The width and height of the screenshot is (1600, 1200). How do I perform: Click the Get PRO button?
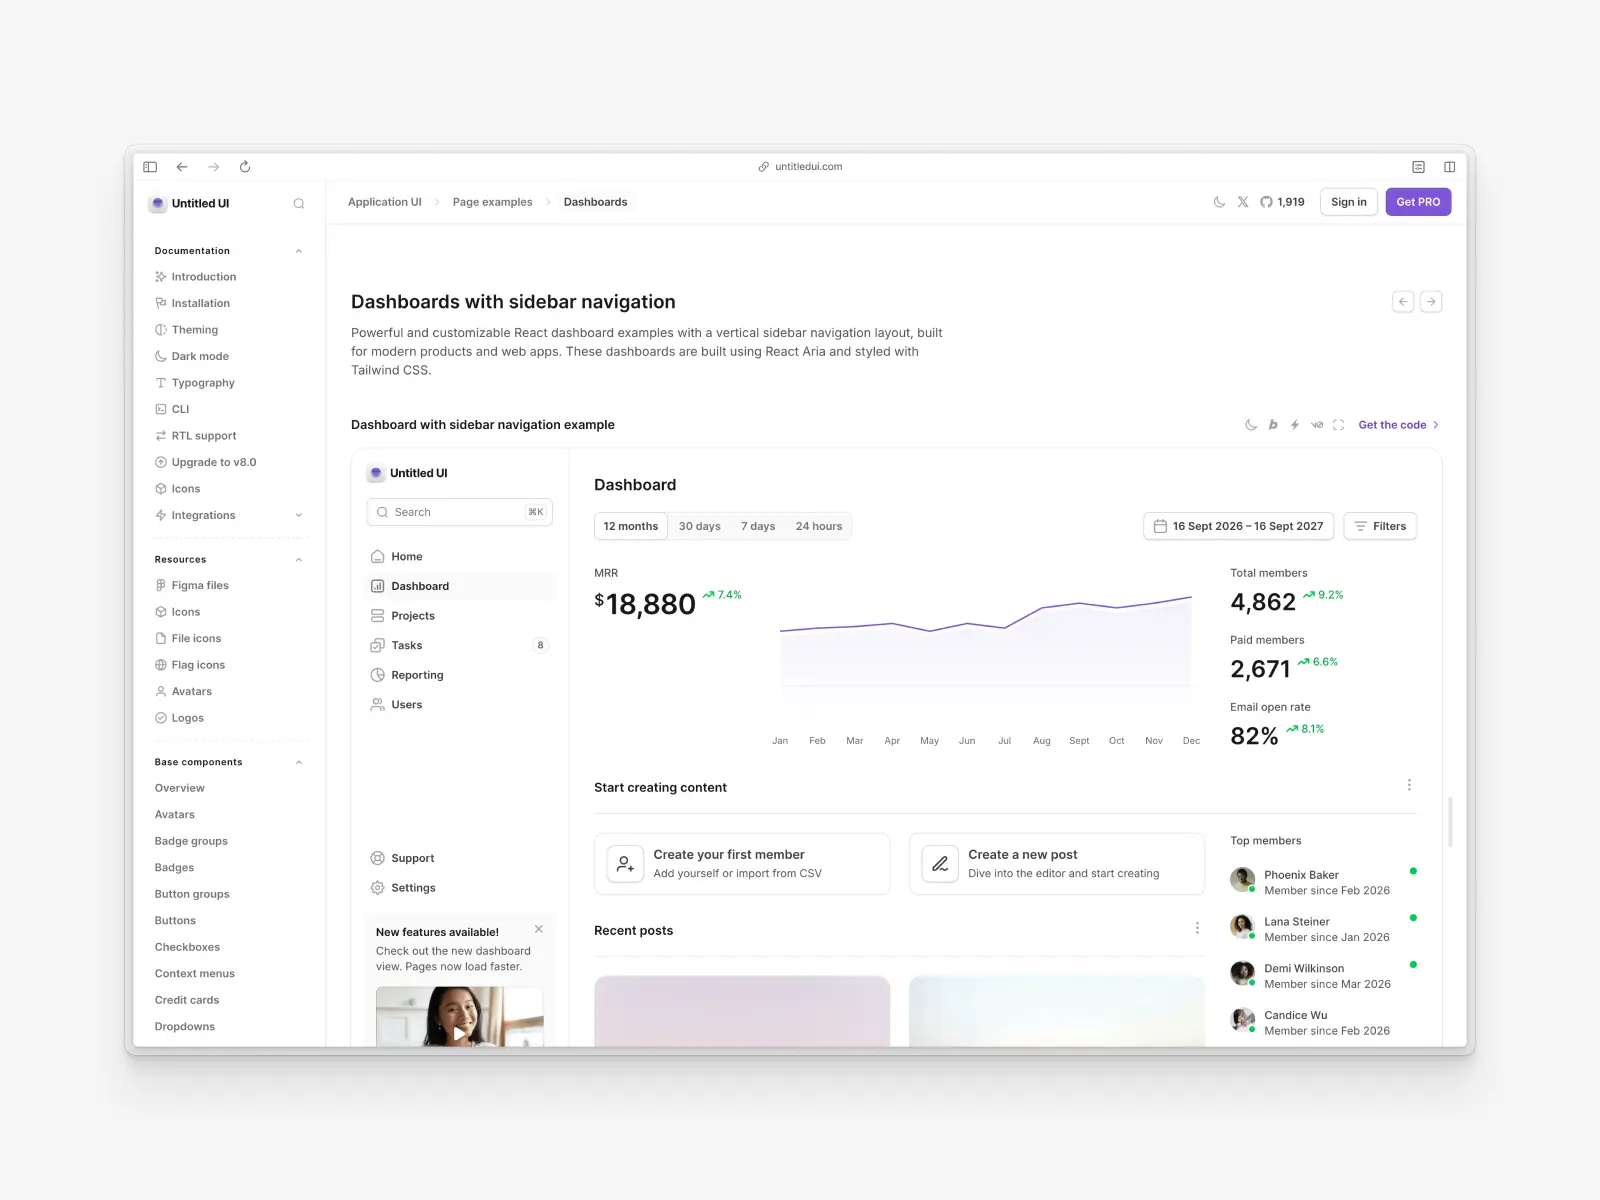click(1418, 202)
